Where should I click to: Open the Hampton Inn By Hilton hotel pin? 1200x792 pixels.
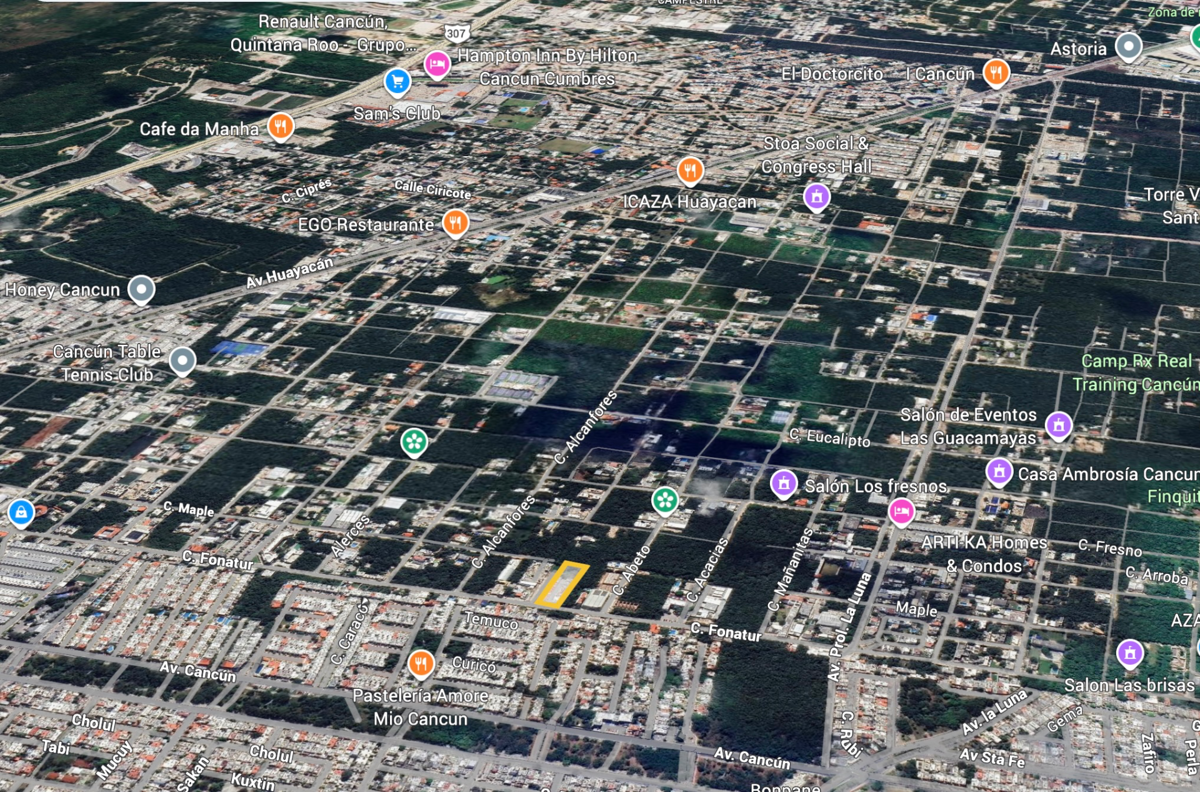437,64
